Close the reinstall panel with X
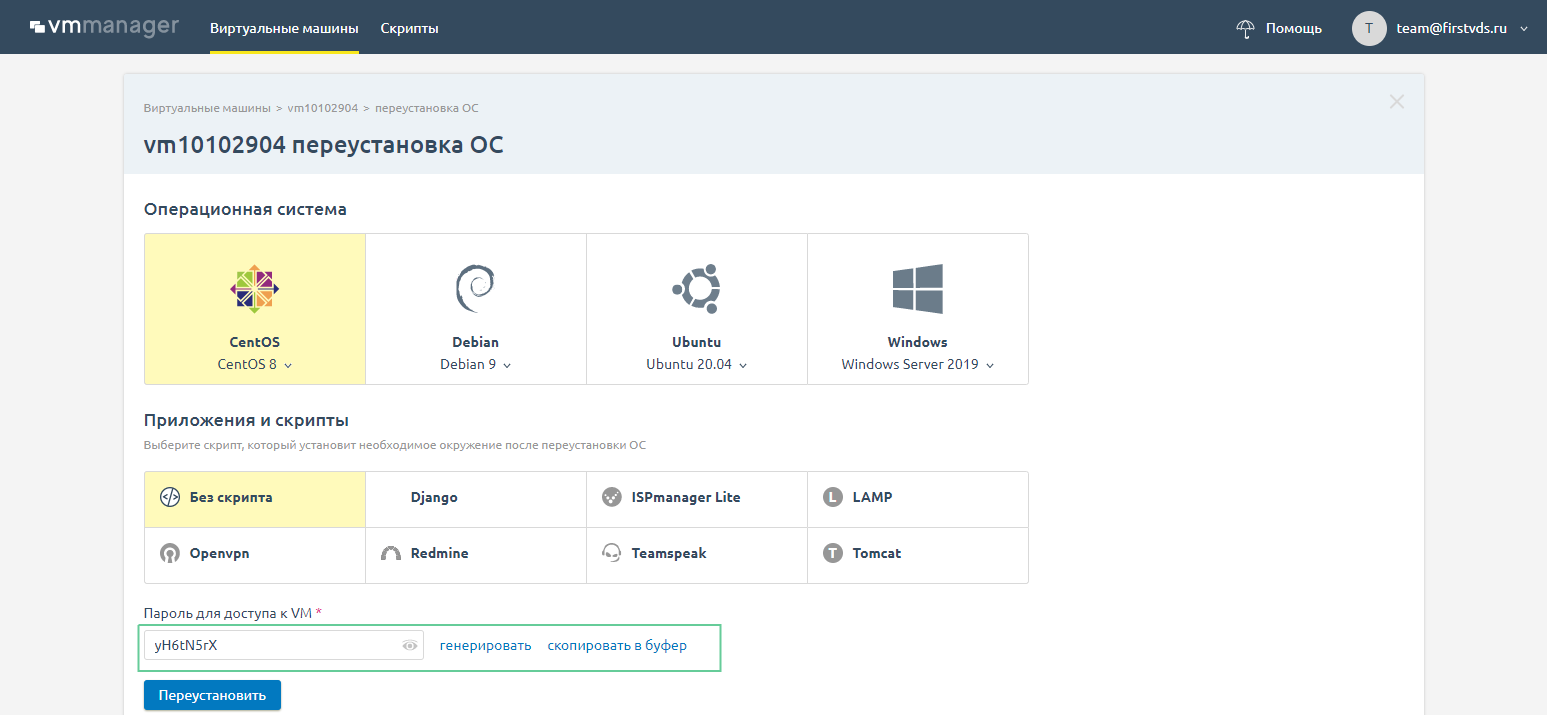The image size is (1547, 715). pyautogui.click(x=1397, y=101)
